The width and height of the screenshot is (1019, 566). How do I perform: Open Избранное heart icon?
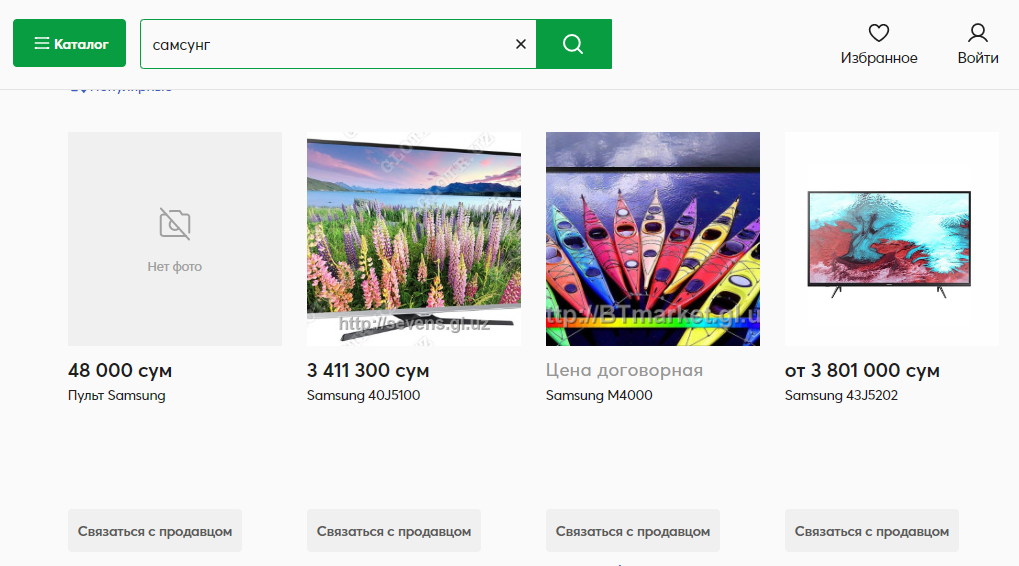click(879, 32)
